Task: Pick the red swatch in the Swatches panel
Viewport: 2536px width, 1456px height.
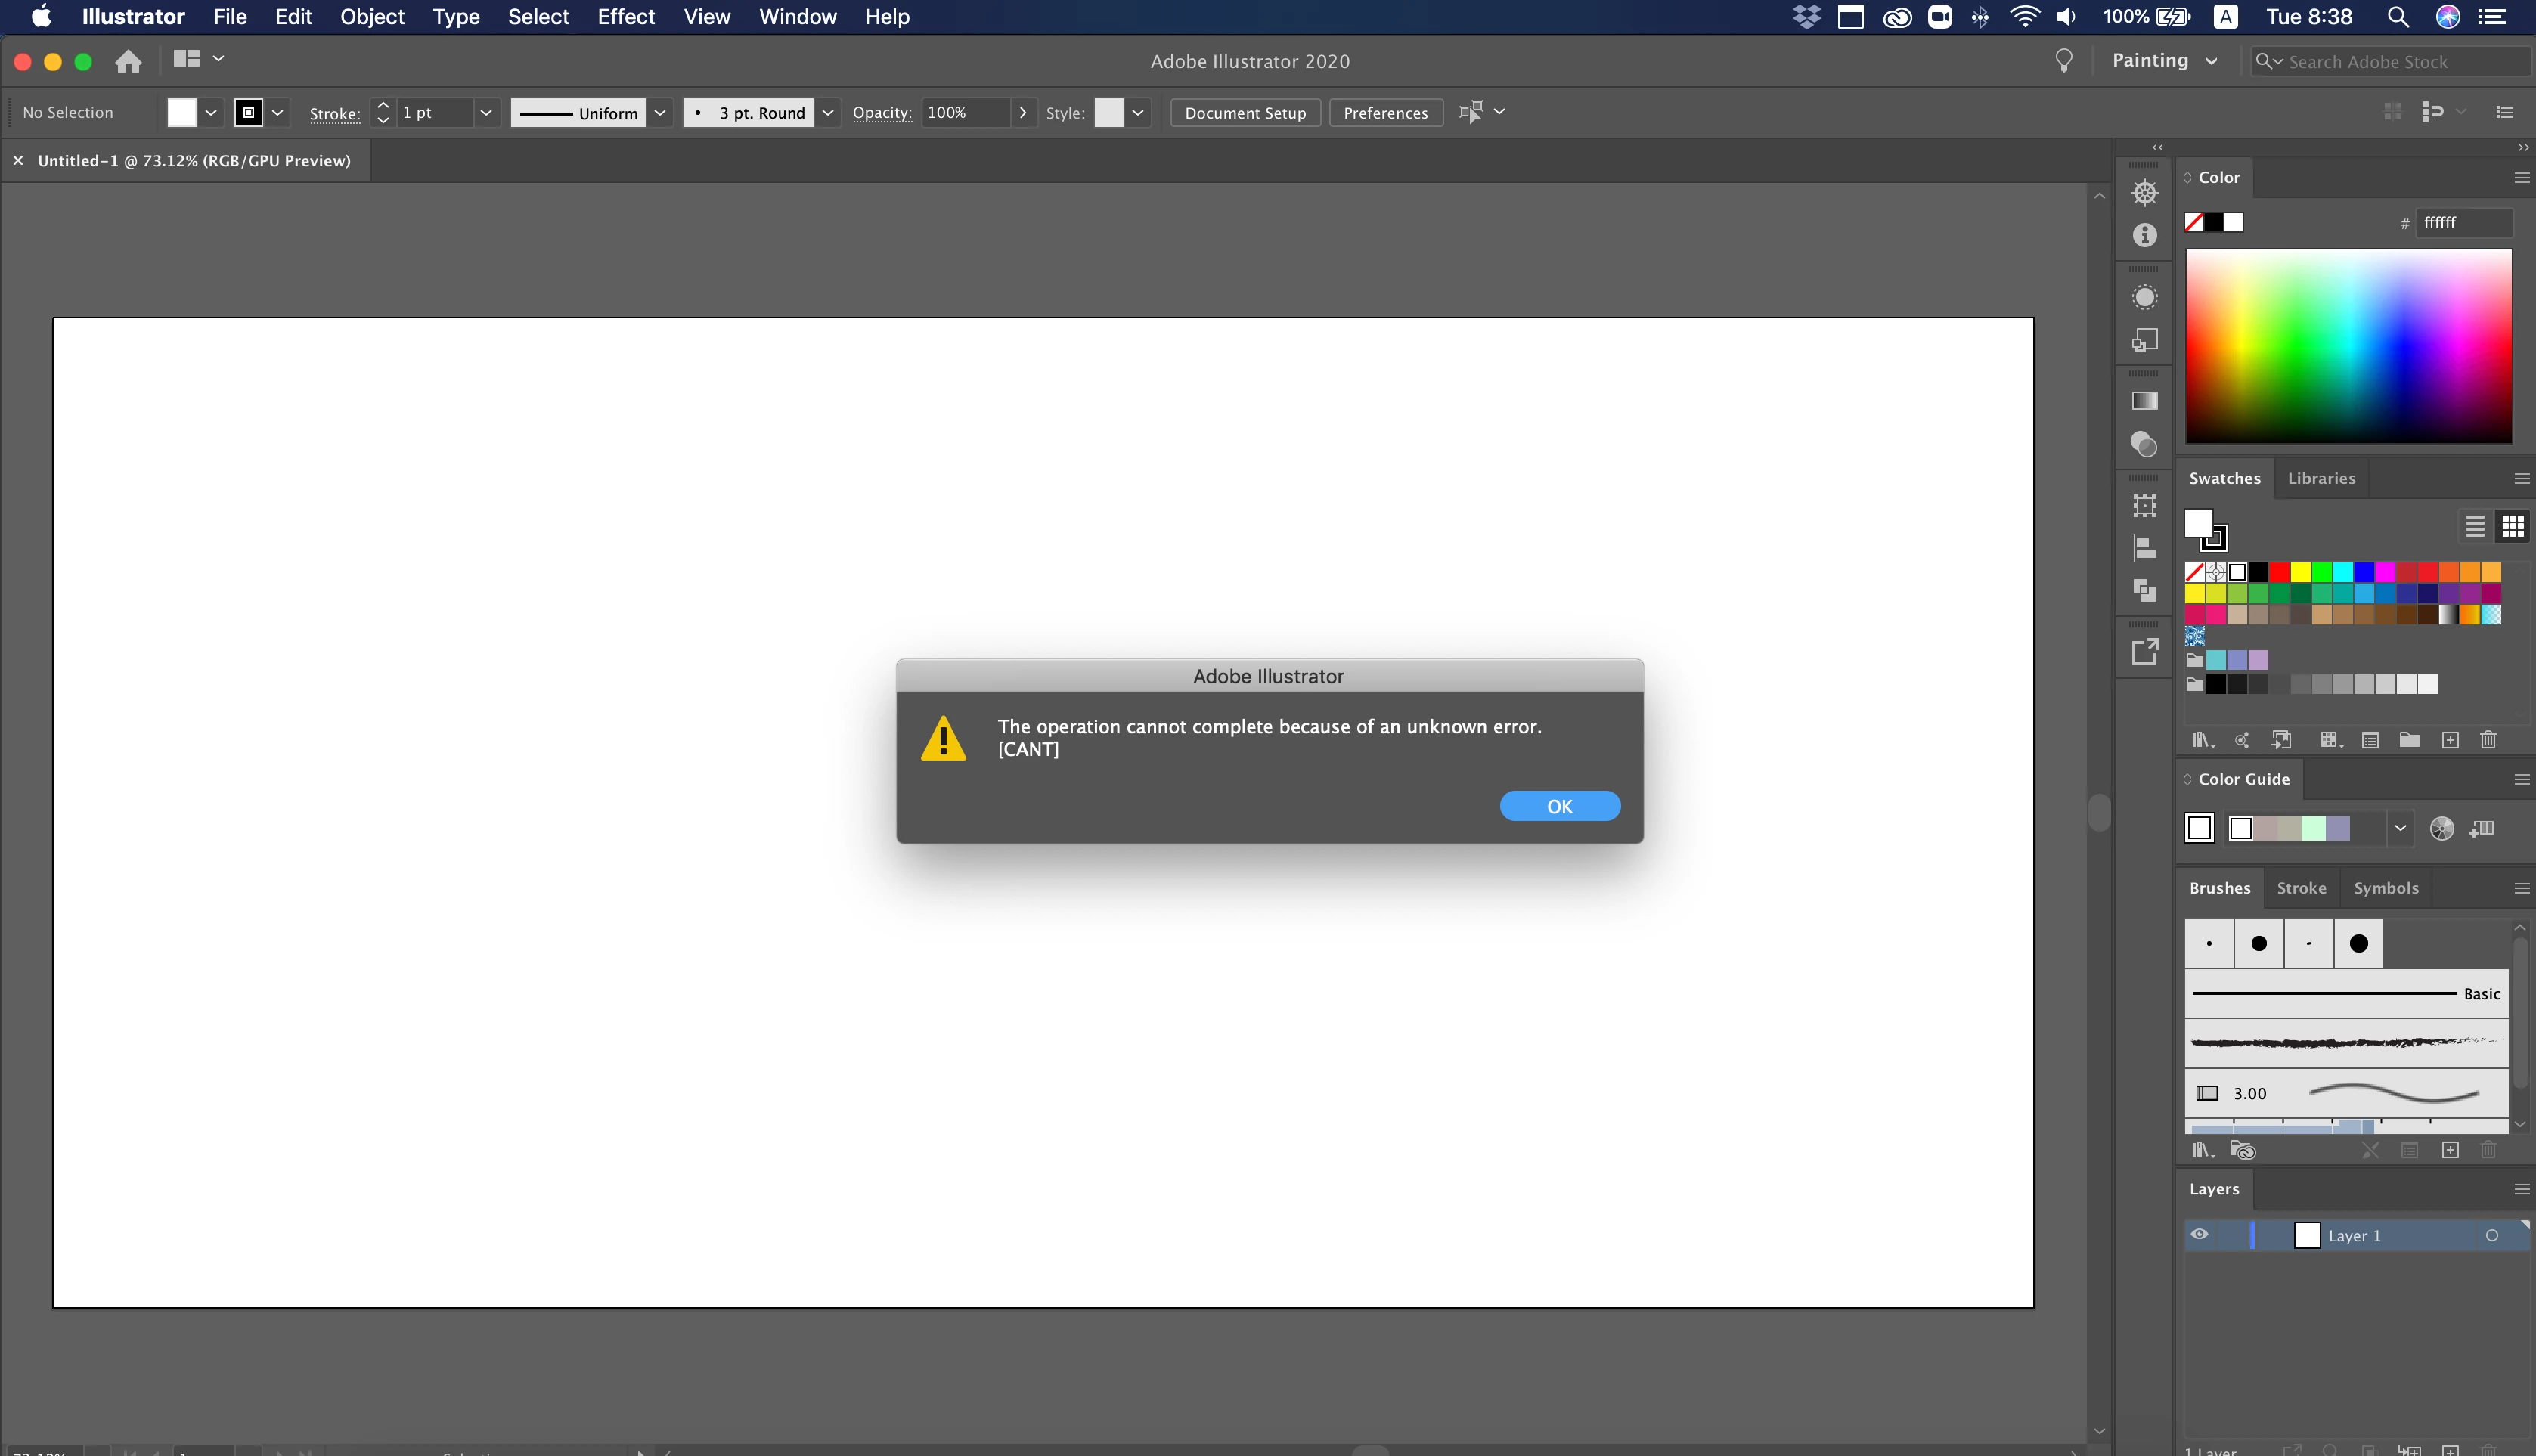Action: pyautogui.click(x=2279, y=572)
